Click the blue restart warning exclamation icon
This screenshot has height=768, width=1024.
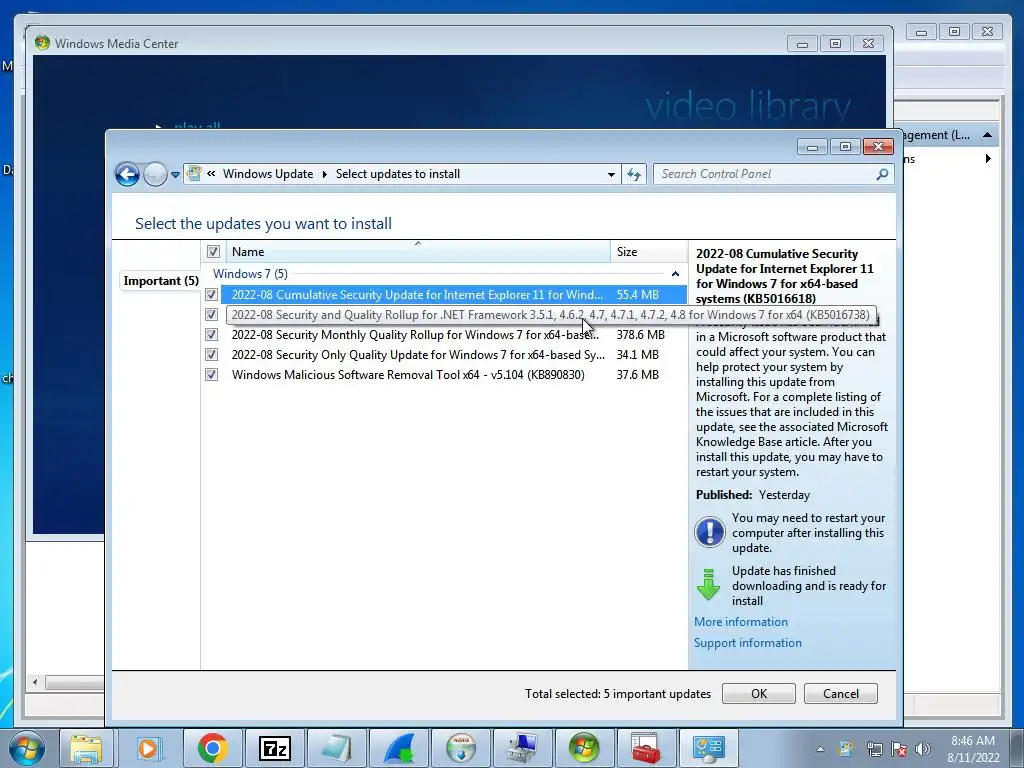point(709,532)
